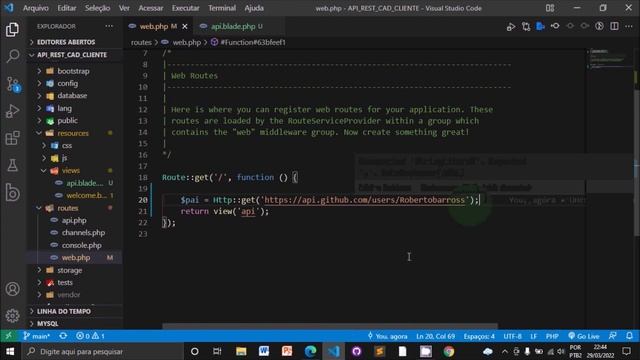Open the Arquivo menu
The width and height of the screenshot is (640, 360).
[x=36, y=8]
